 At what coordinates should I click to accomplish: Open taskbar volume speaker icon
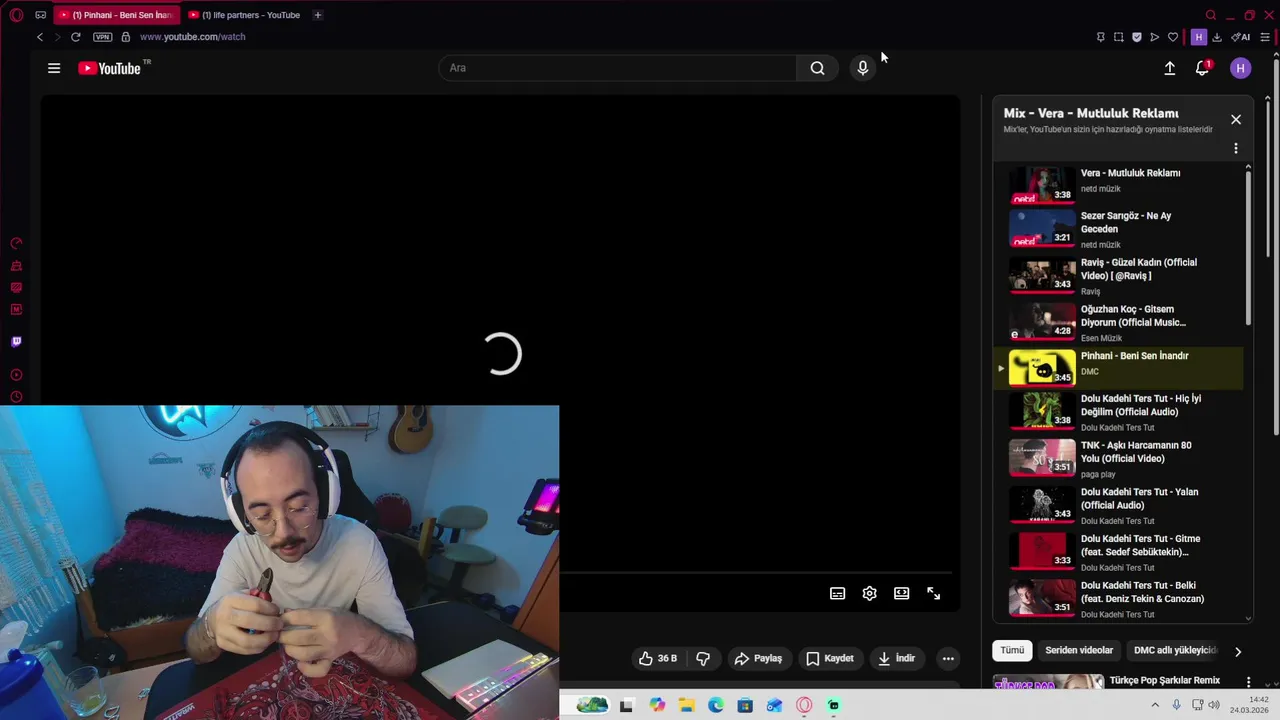click(x=1214, y=705)
